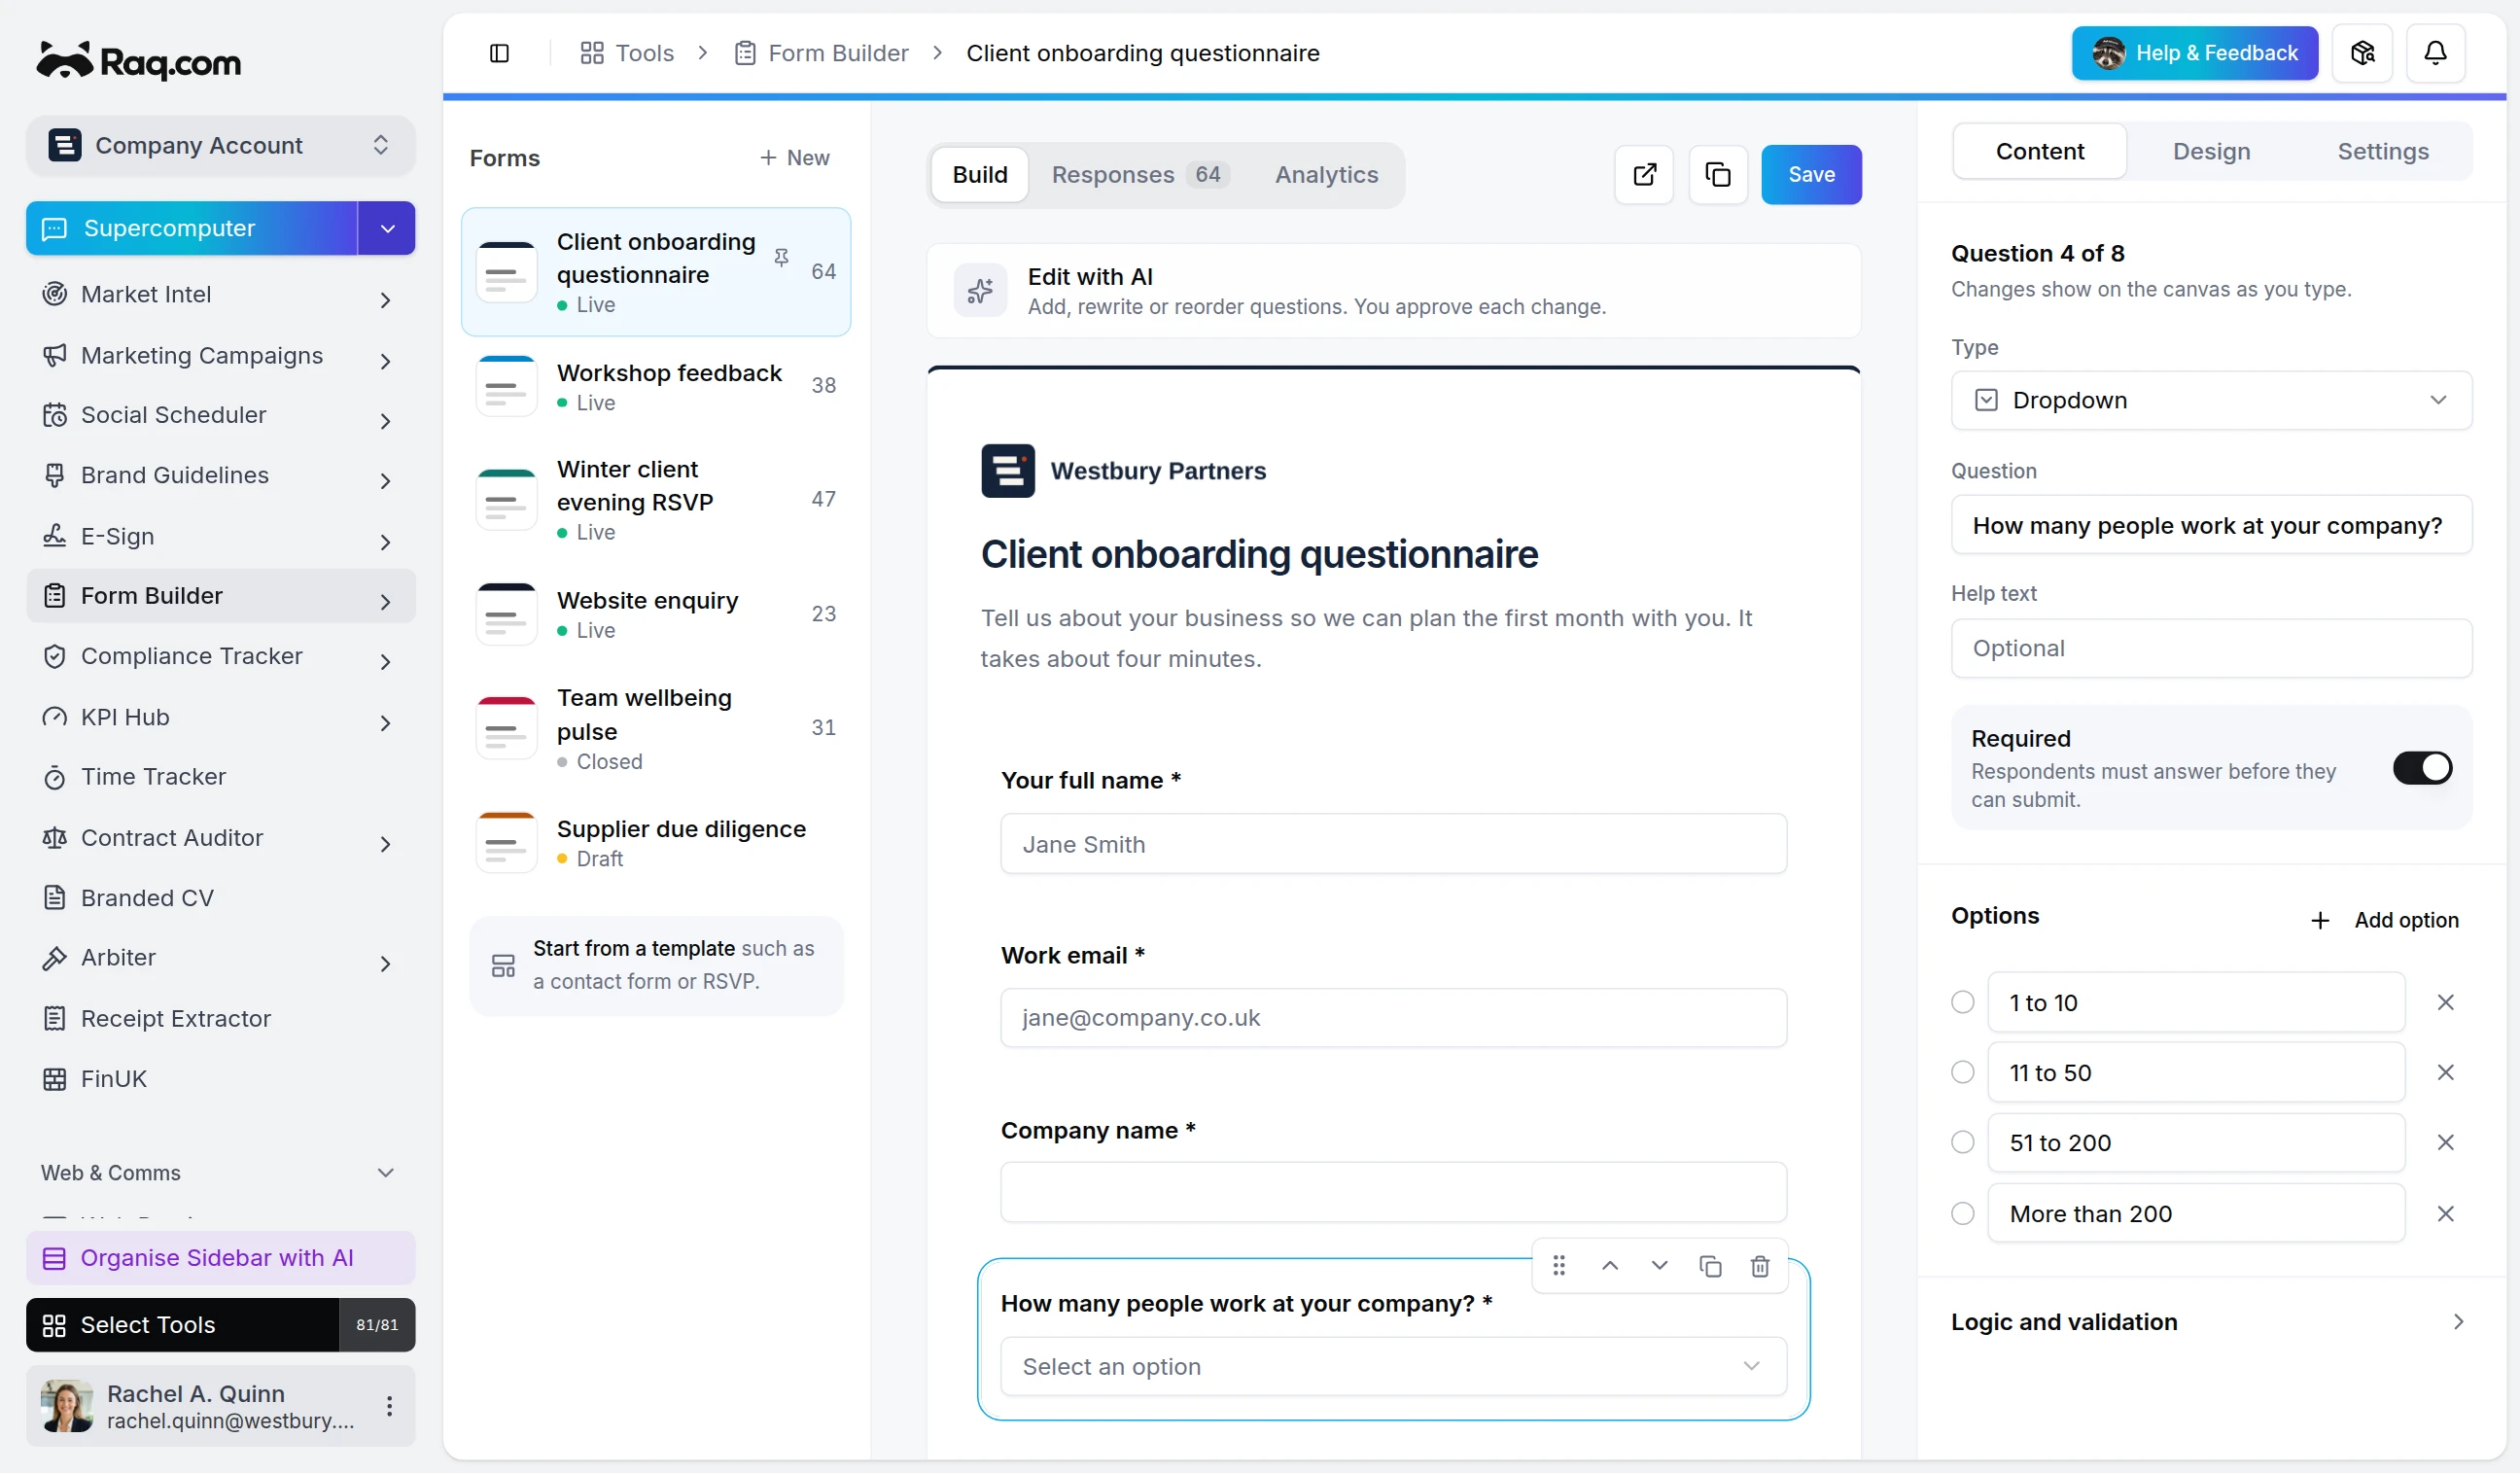The height and width of the screenshot is (1473, 2520).
Task: Select the 'More than 200' radio button
Action: pyautogui.click(x=1963, y=1213)
